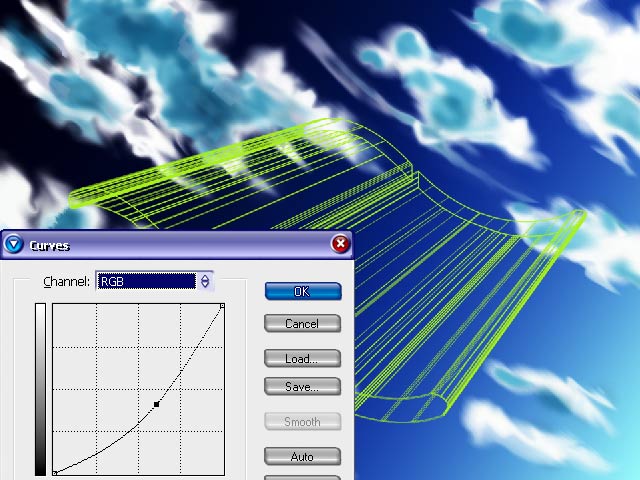Click the Curves title text

[x=49, y=246]
